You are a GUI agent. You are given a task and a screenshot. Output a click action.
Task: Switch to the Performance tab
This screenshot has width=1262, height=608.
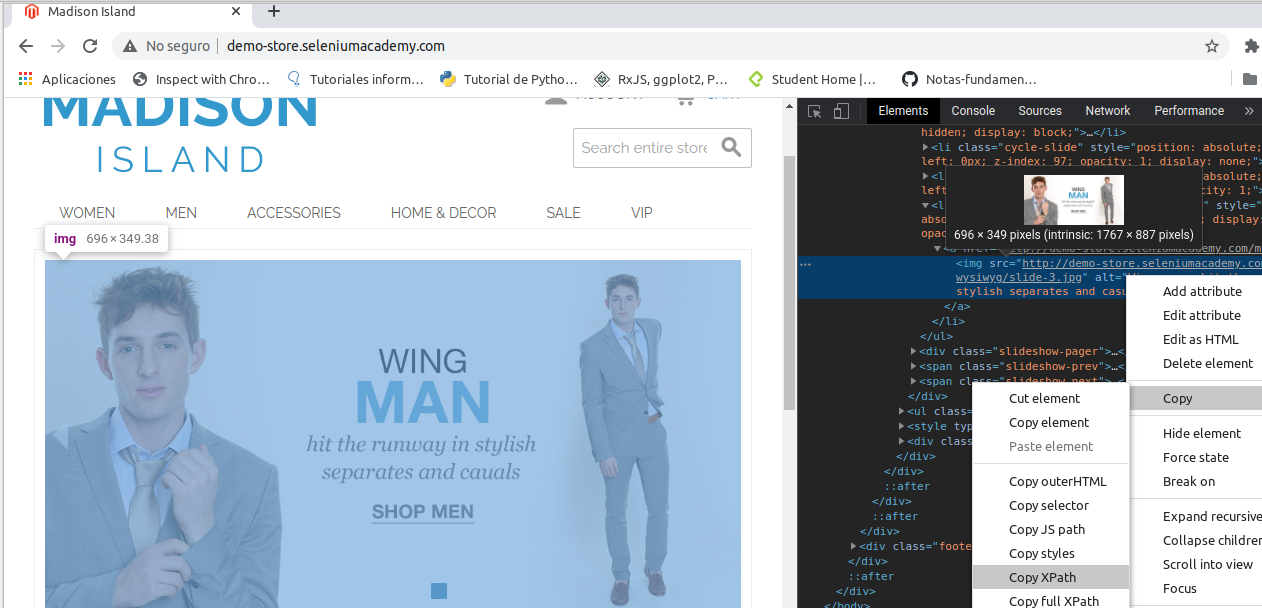pyautogui.click(x=1189, y=111)
